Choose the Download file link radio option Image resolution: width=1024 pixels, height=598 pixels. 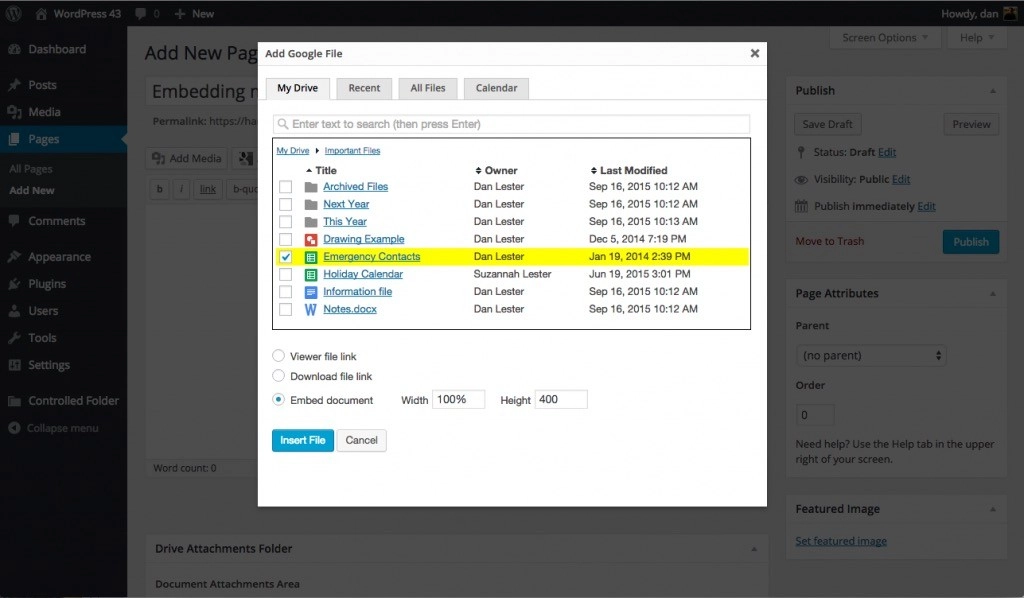click(x=279, y=376)
